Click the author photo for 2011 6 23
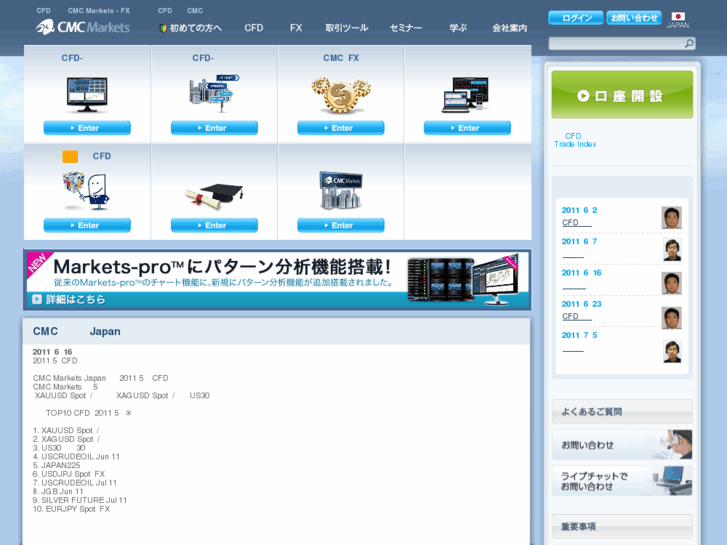Image resolution: width=727 pixels, height=545 pixels. (671, 318)
